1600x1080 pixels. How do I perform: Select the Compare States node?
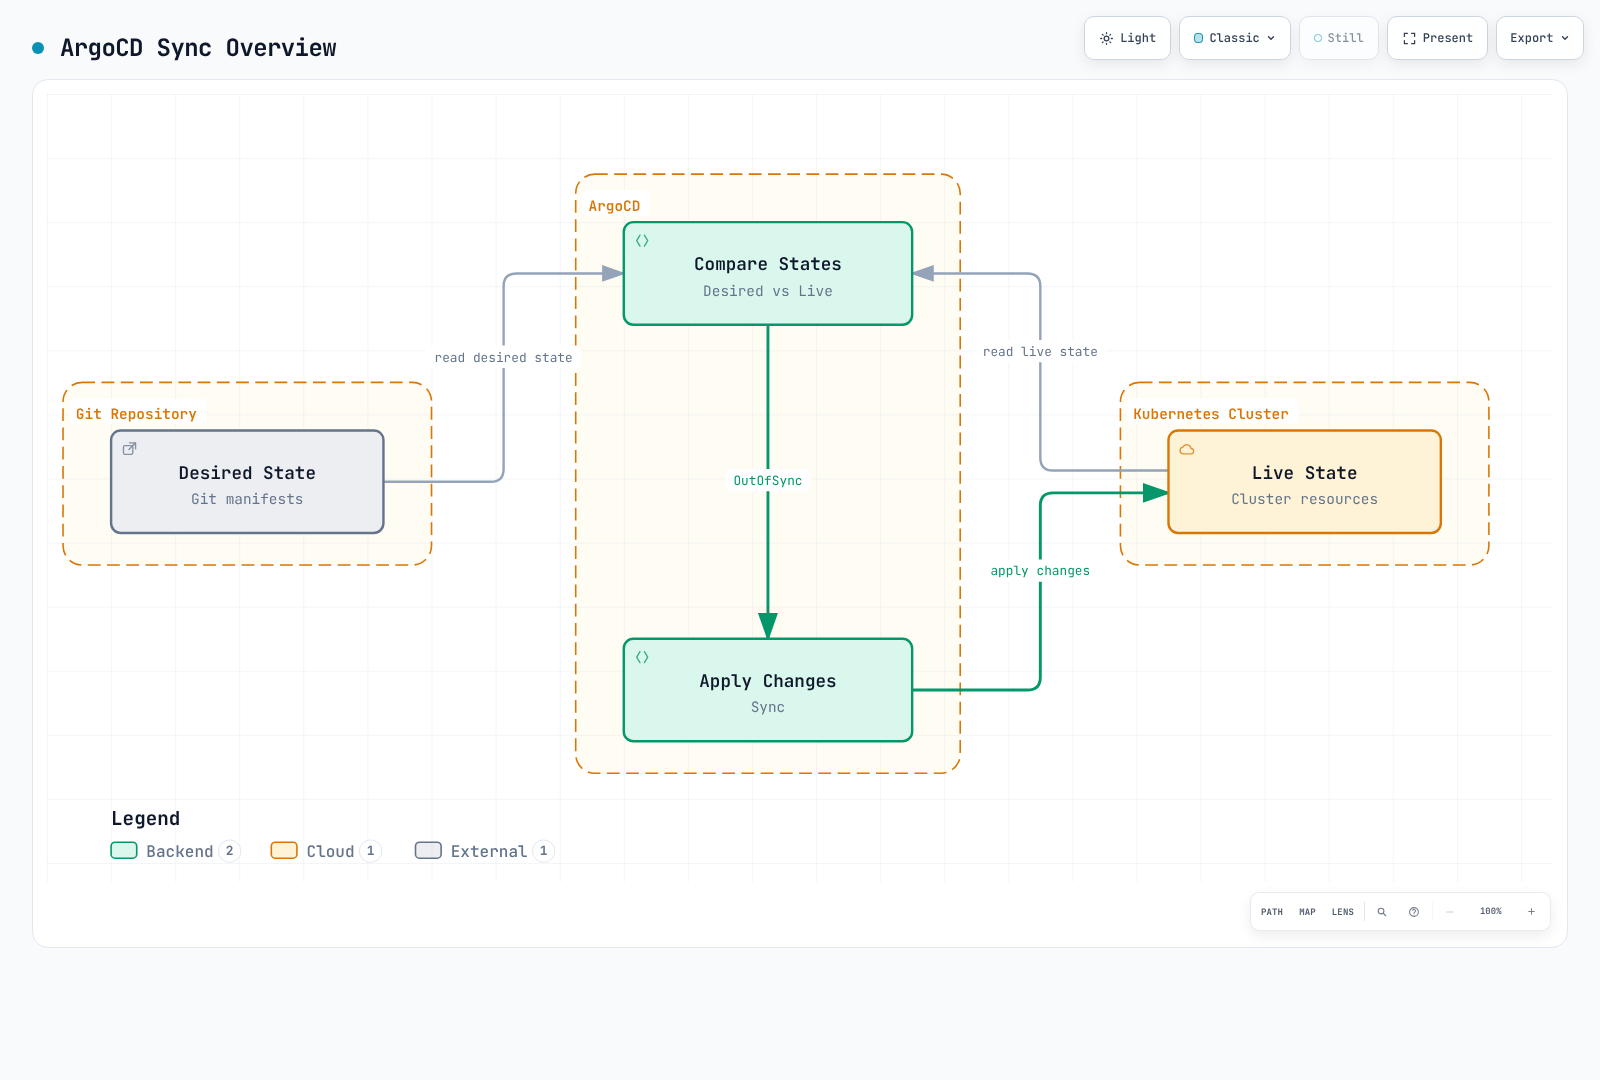click(x=768, y=274)
